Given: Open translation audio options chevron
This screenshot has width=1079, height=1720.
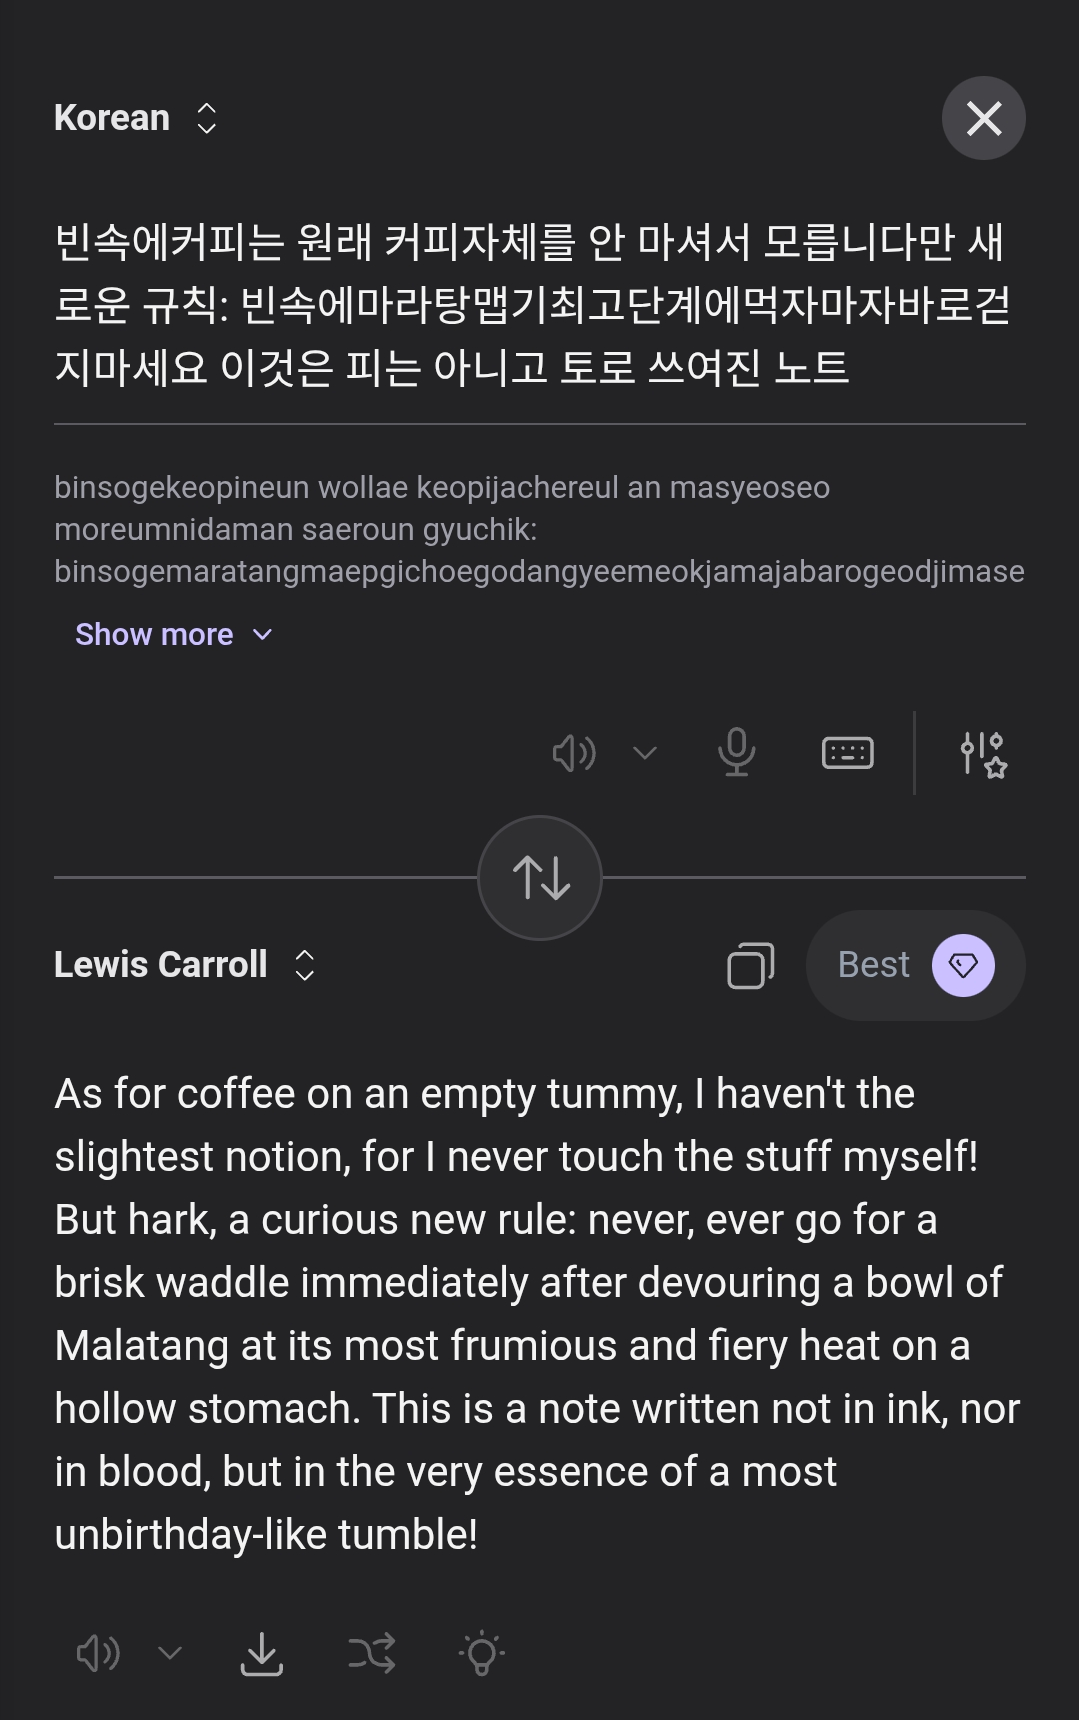Looking at the screenshot, I should click(x=170, y=1653).
